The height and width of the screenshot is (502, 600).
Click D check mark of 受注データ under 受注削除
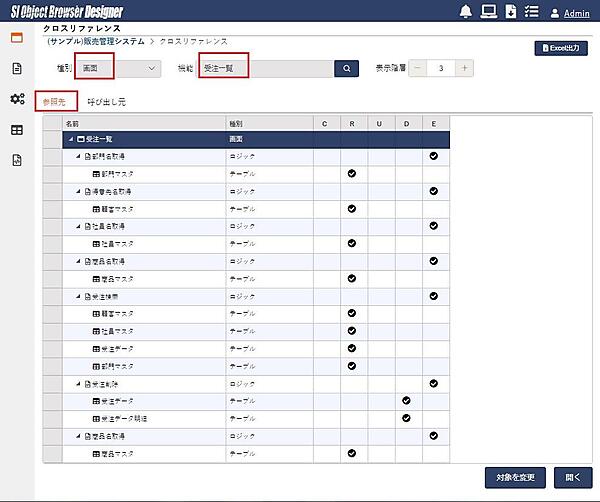click(406, 401)
